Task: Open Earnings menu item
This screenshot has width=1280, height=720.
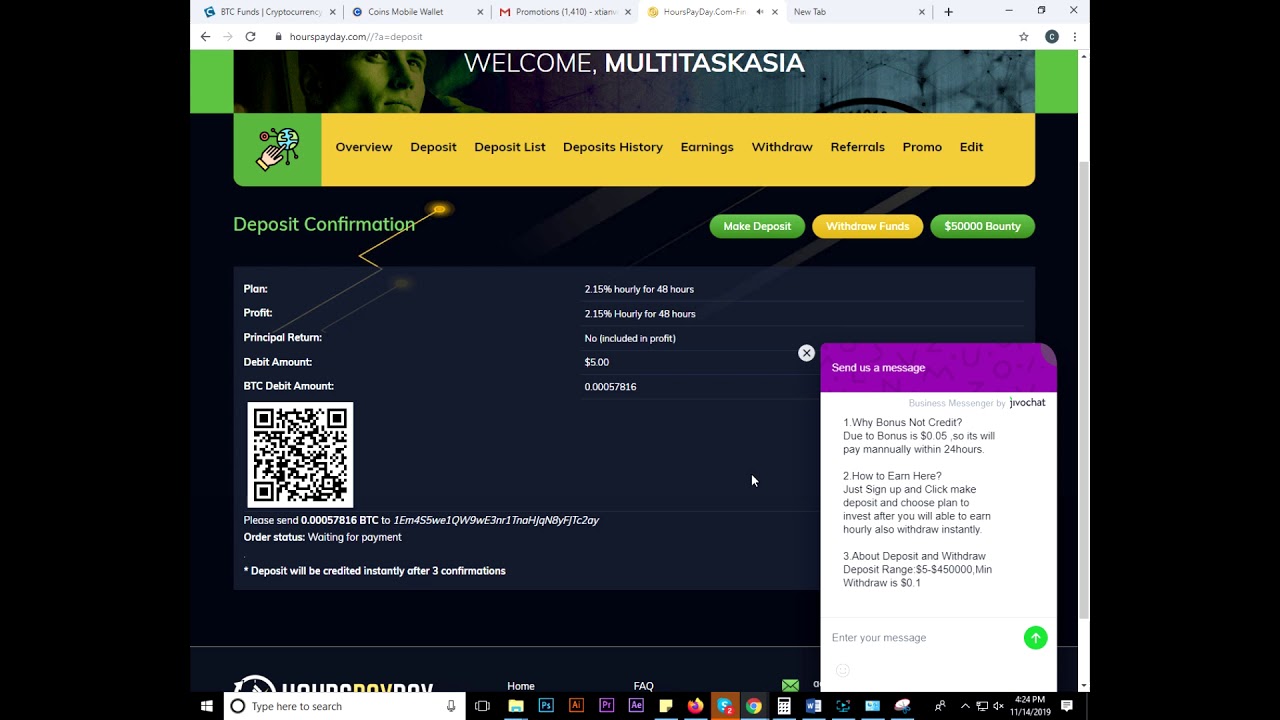Action: (707, 147)
